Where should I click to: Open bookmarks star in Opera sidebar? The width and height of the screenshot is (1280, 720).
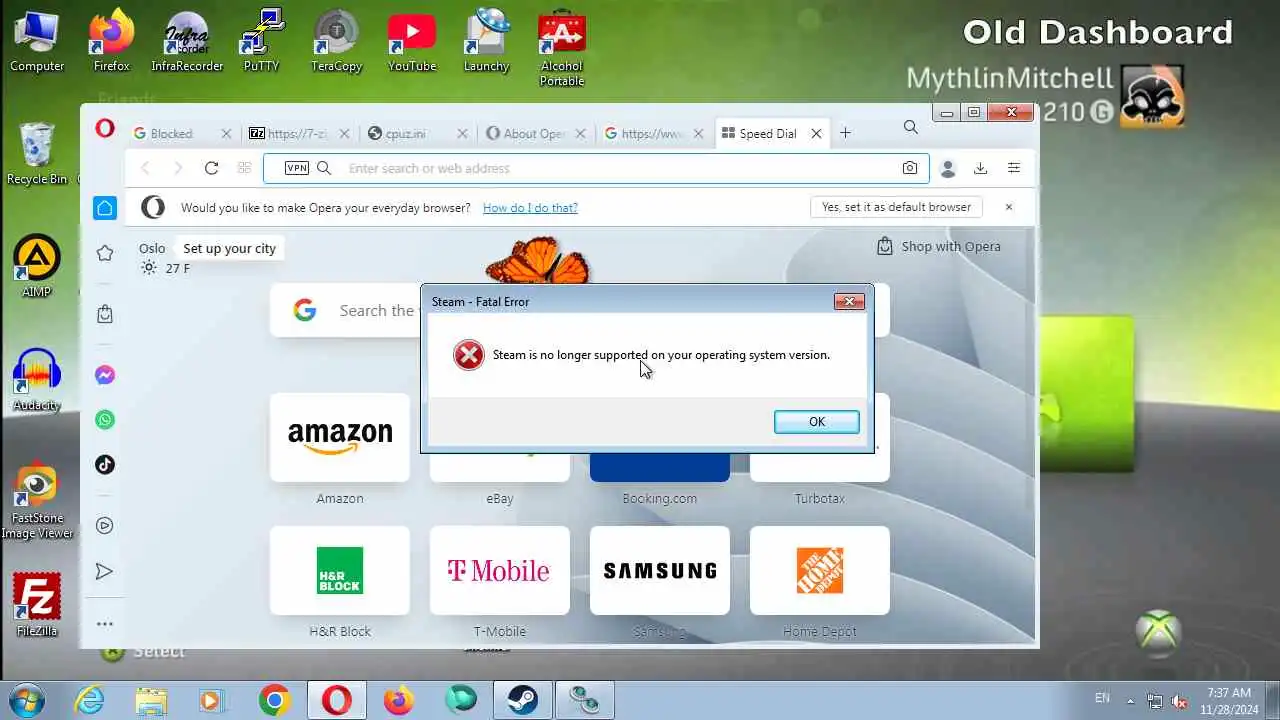[x=105, y=253]
